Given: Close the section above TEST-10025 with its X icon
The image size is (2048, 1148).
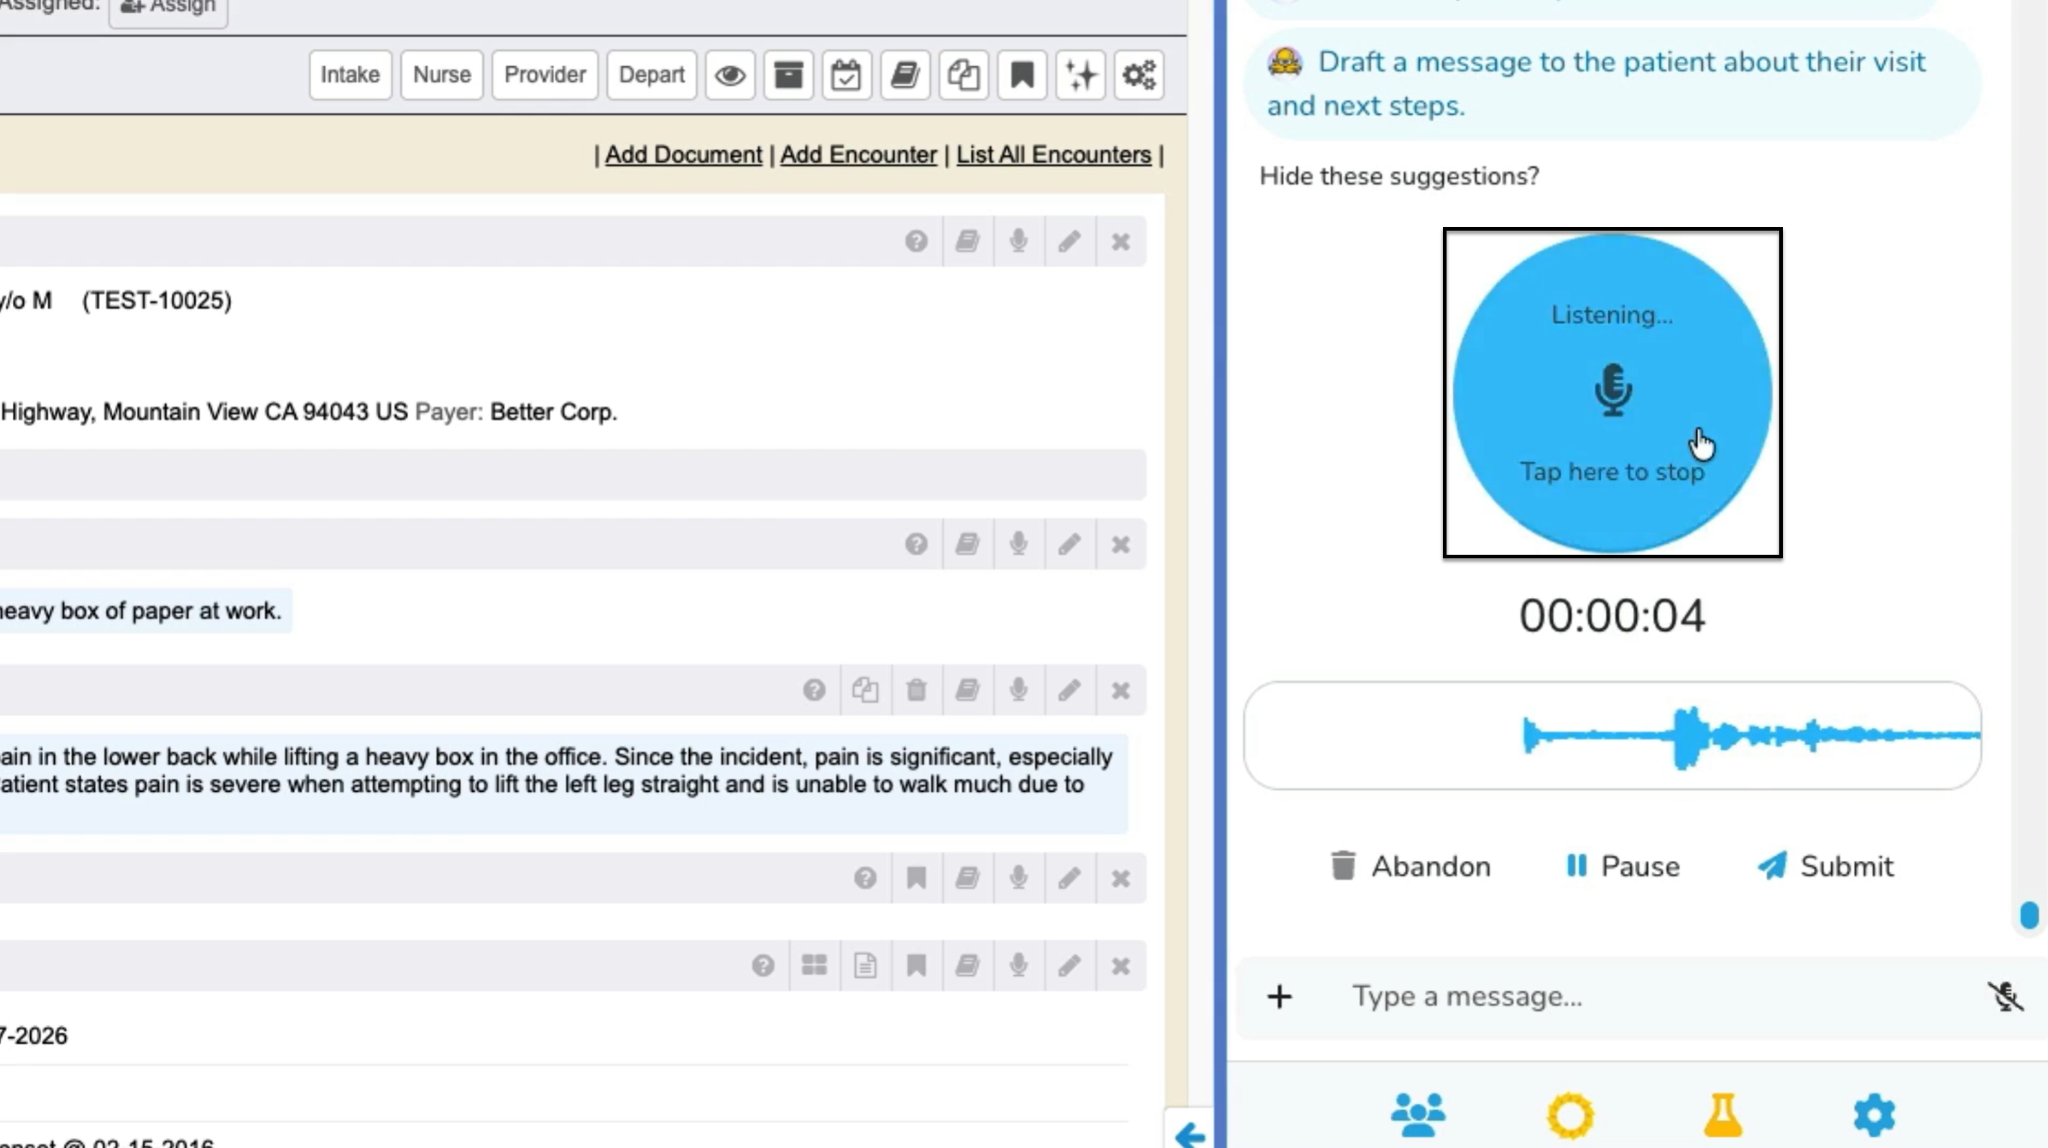Looking at the screenshot, I should tap(1121, 241).
